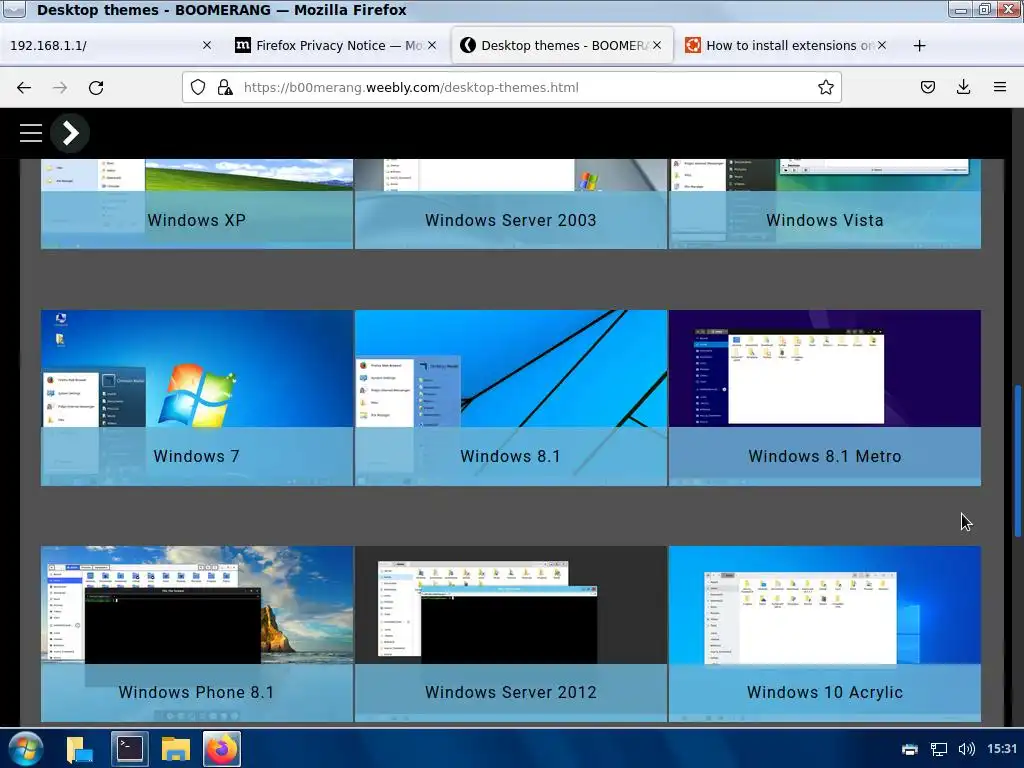Open the taskbar desktop files icon
This screenshot has width=1024, height=768.
point(79,749)
